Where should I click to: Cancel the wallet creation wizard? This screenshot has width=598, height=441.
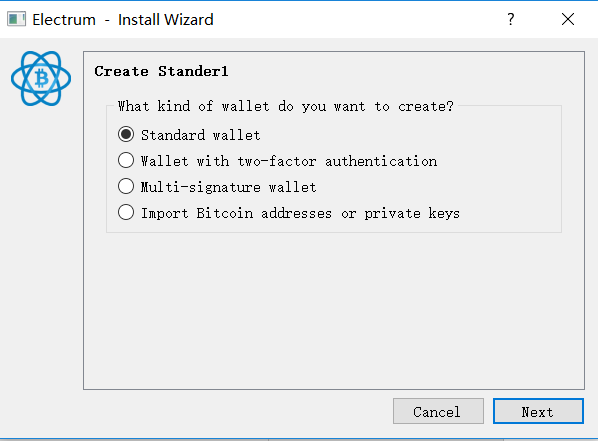pos(438,411)
